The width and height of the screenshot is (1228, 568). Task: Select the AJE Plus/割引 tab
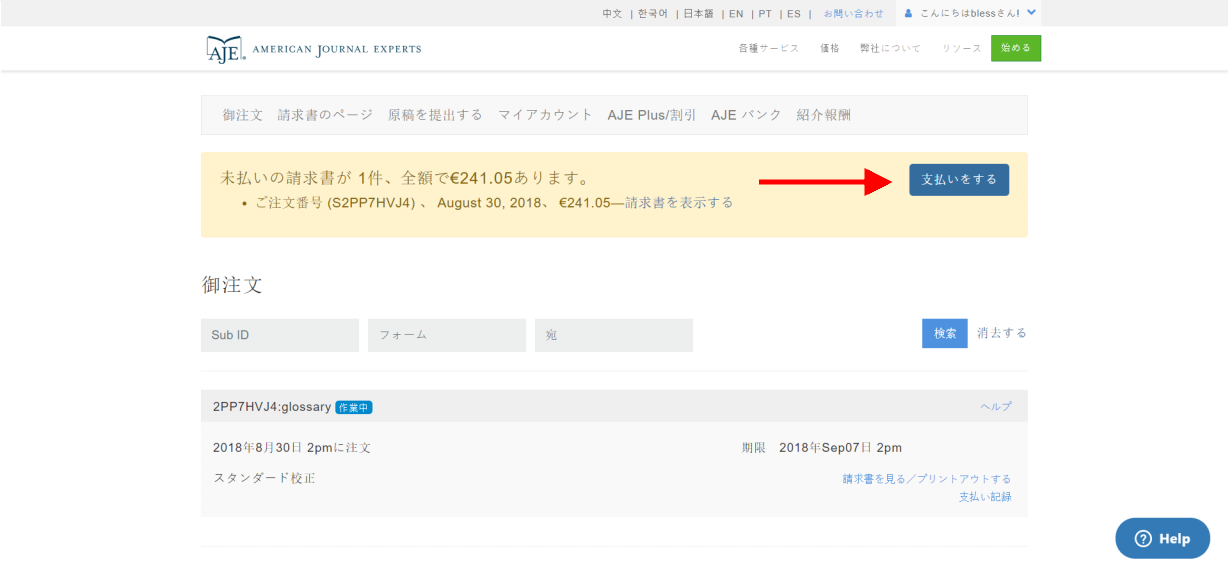[652, 115]
